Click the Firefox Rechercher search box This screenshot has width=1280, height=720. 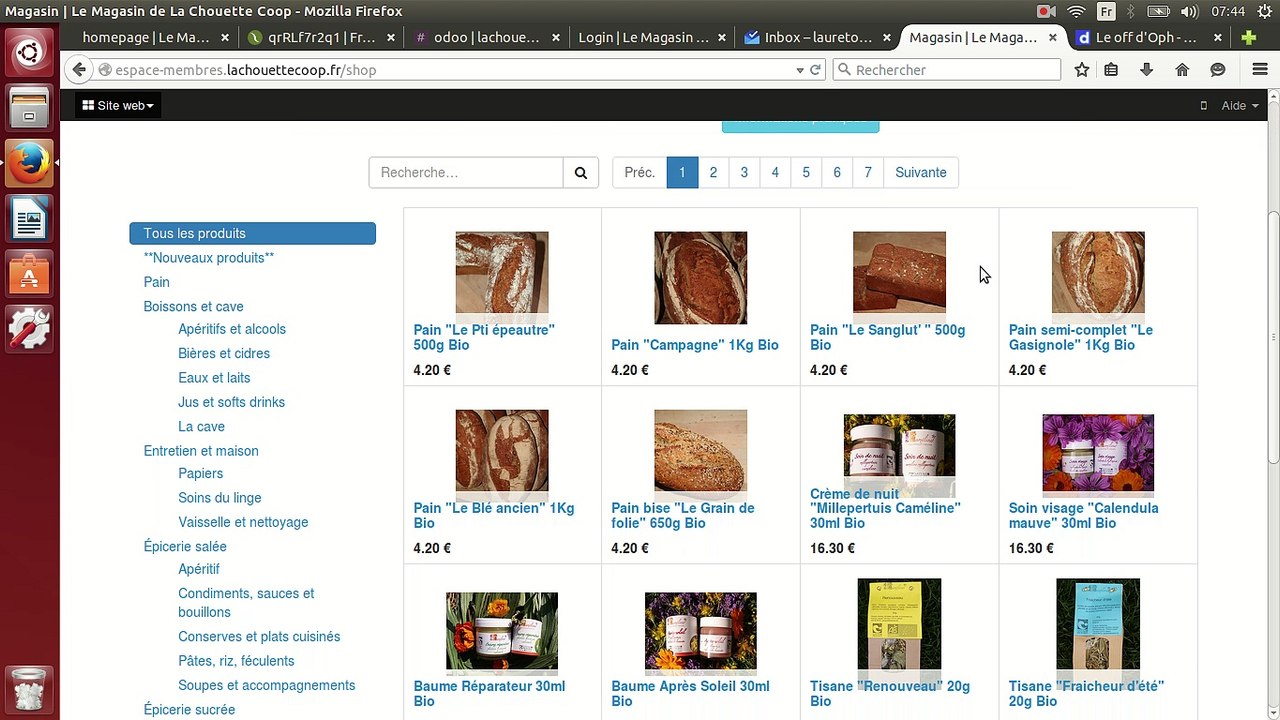[x=946, y=70]
